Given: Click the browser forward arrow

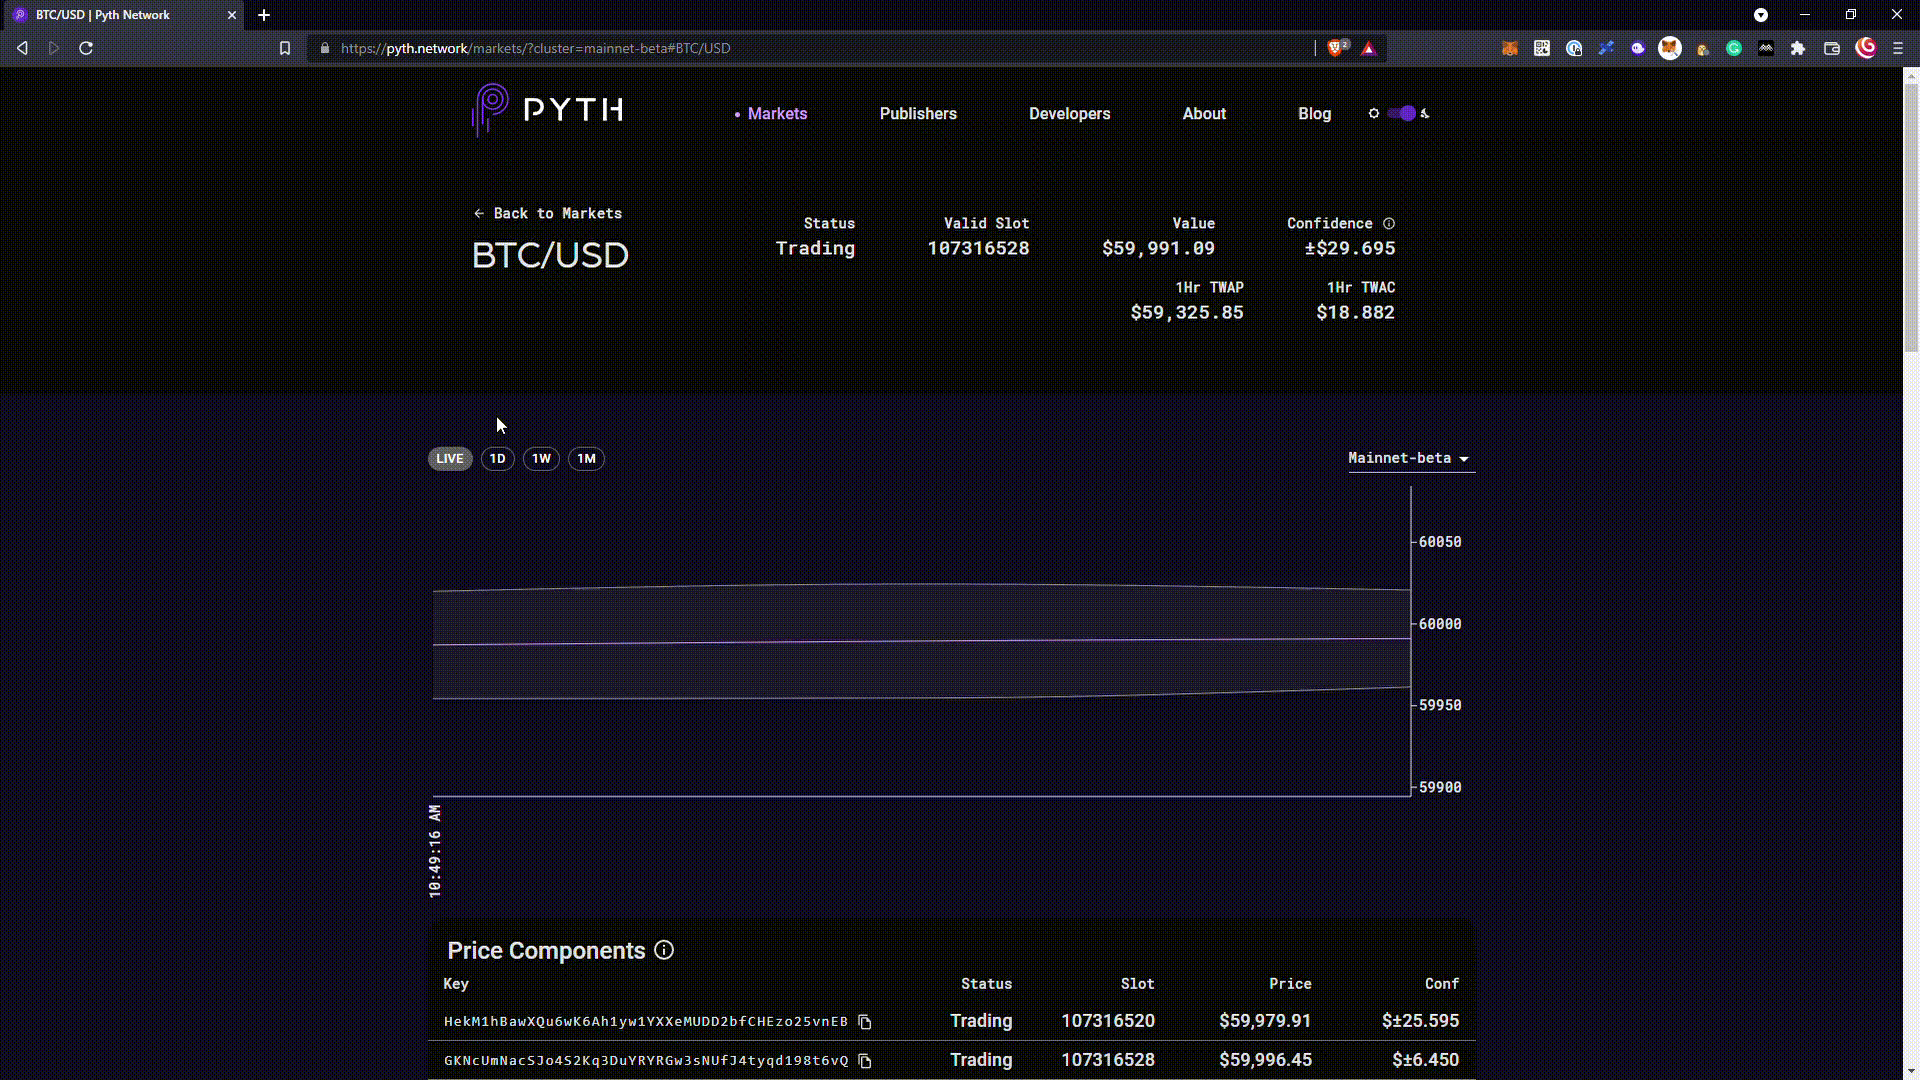Looking at the screenshot, I should pos(54,48).
